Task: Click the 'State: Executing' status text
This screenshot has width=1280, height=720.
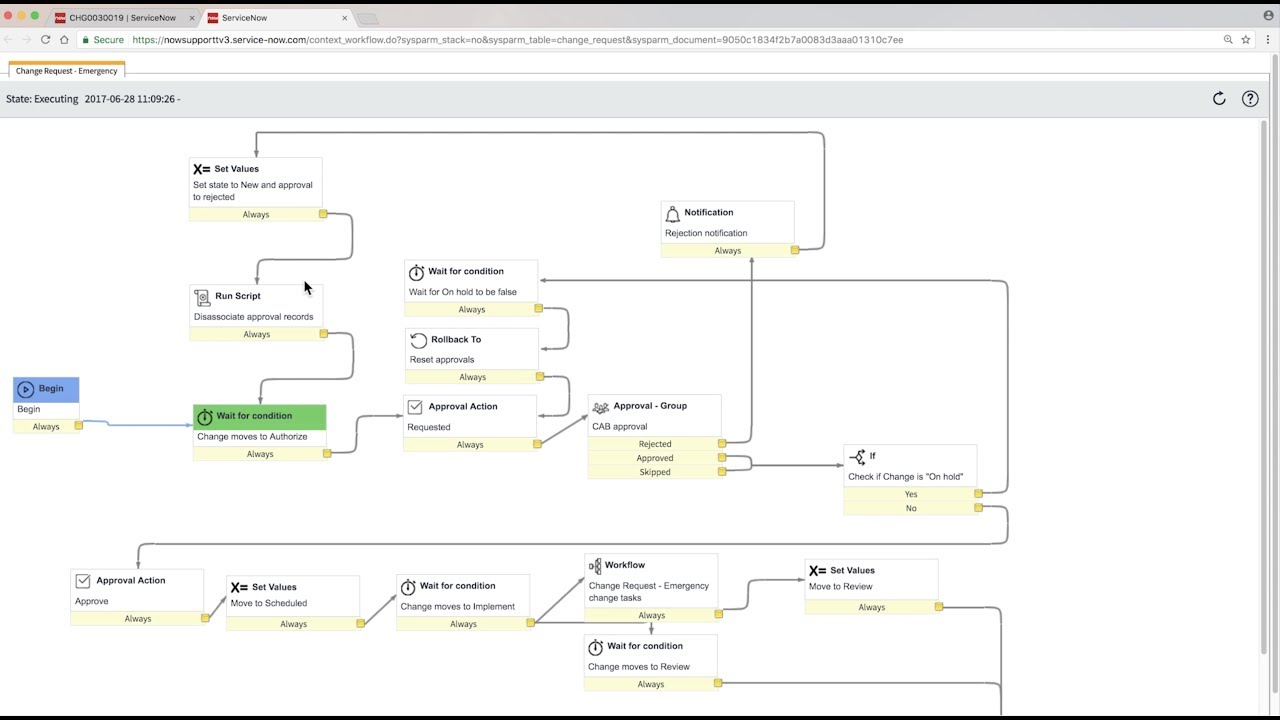Action: [x=42, y=99]
